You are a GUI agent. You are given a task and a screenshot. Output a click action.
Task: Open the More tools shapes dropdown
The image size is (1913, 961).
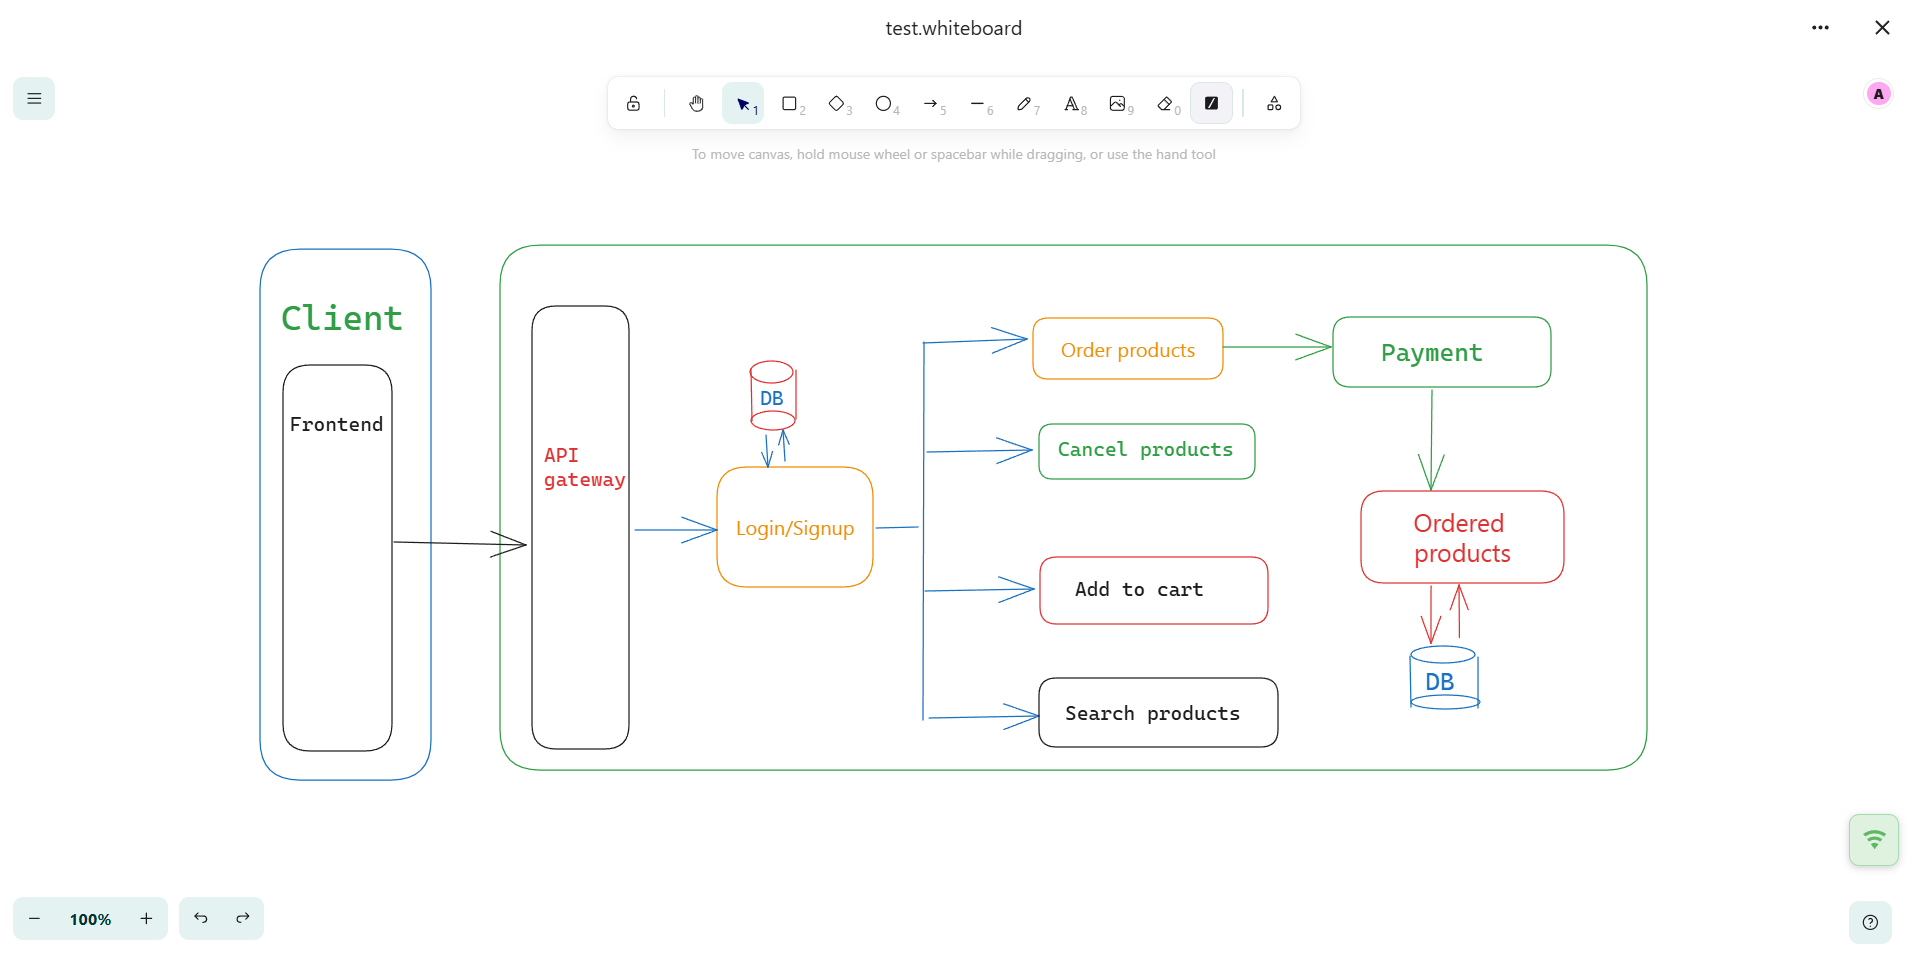click(x=1274, y=103)
